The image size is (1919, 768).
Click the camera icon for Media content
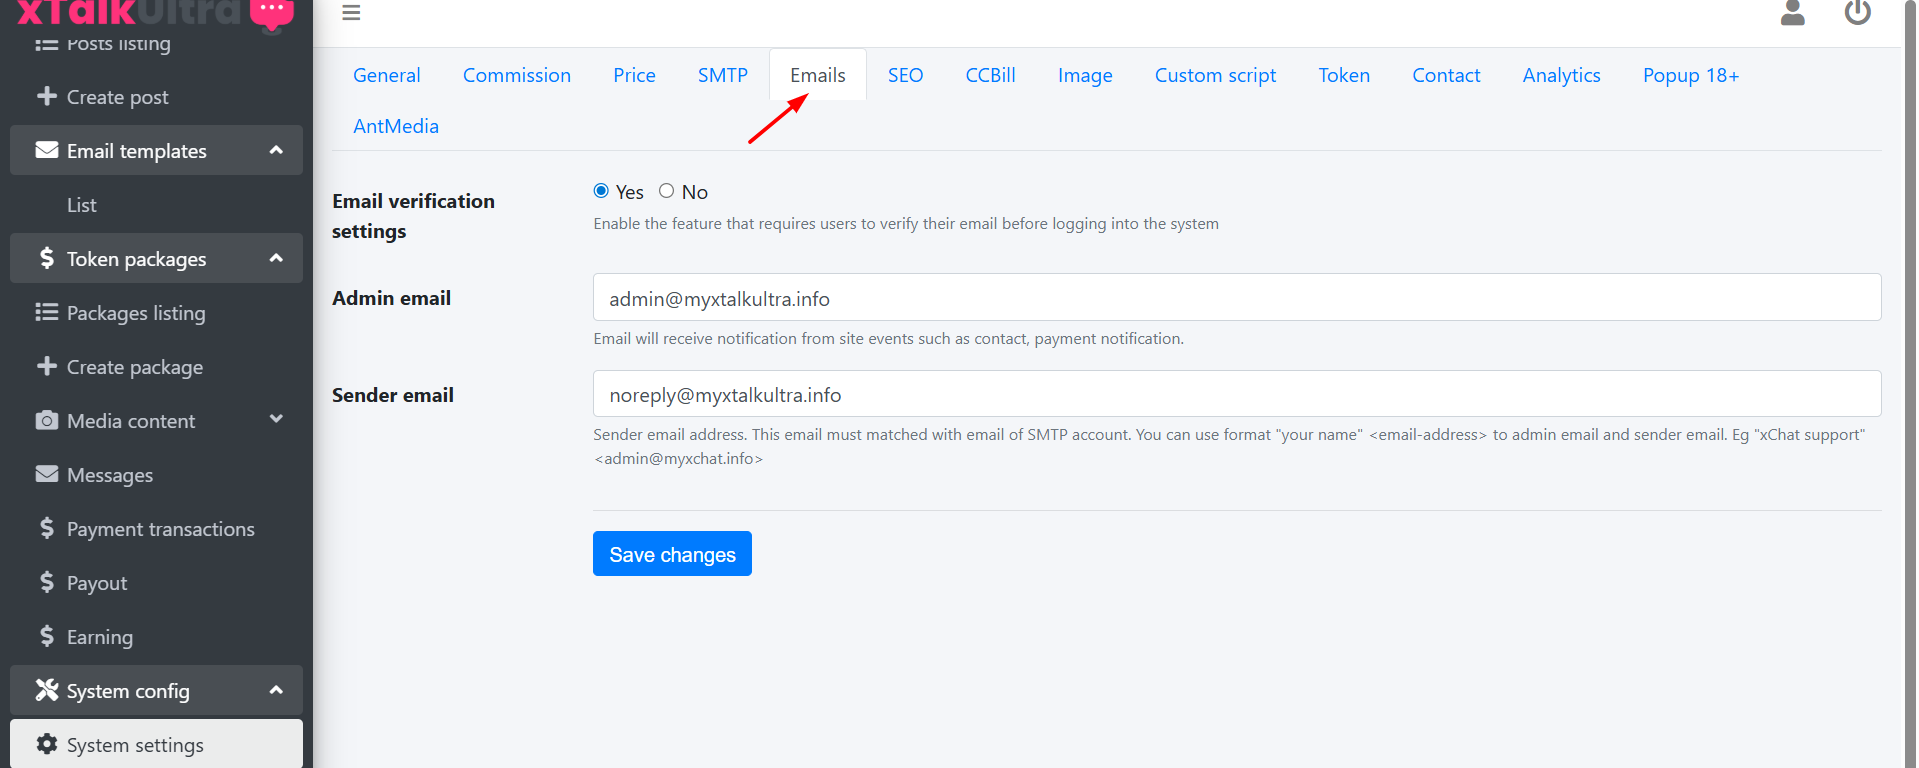point(46,421)
